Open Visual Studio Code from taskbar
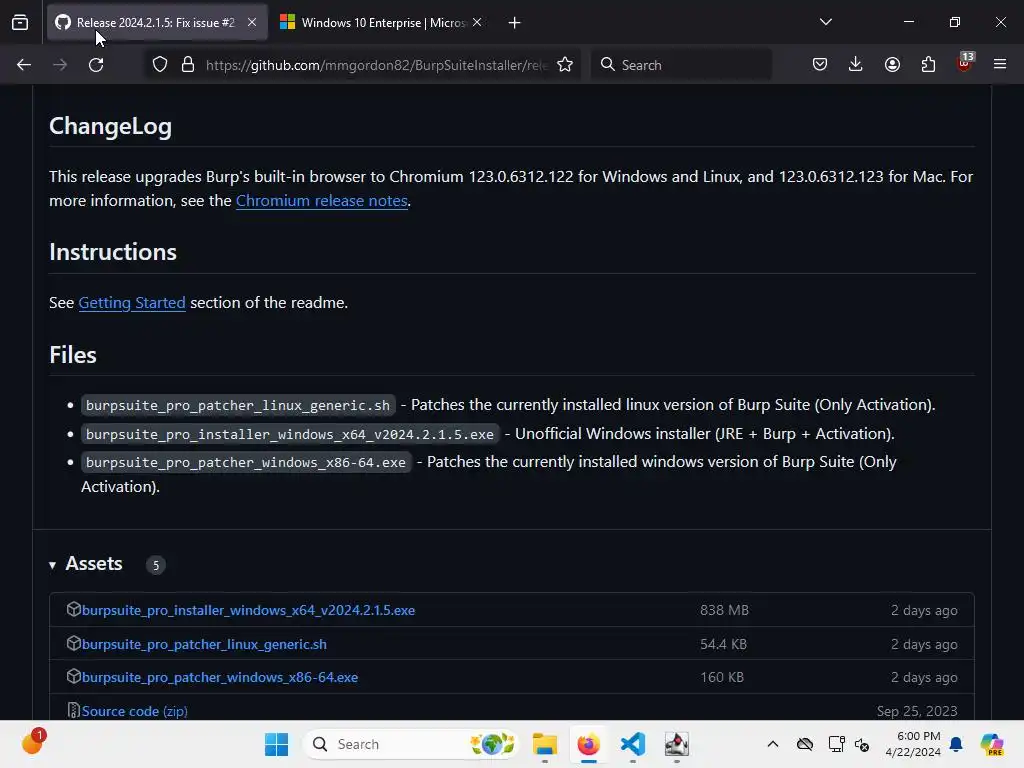This screenshot has width=1024, height=768. [633, 744]
